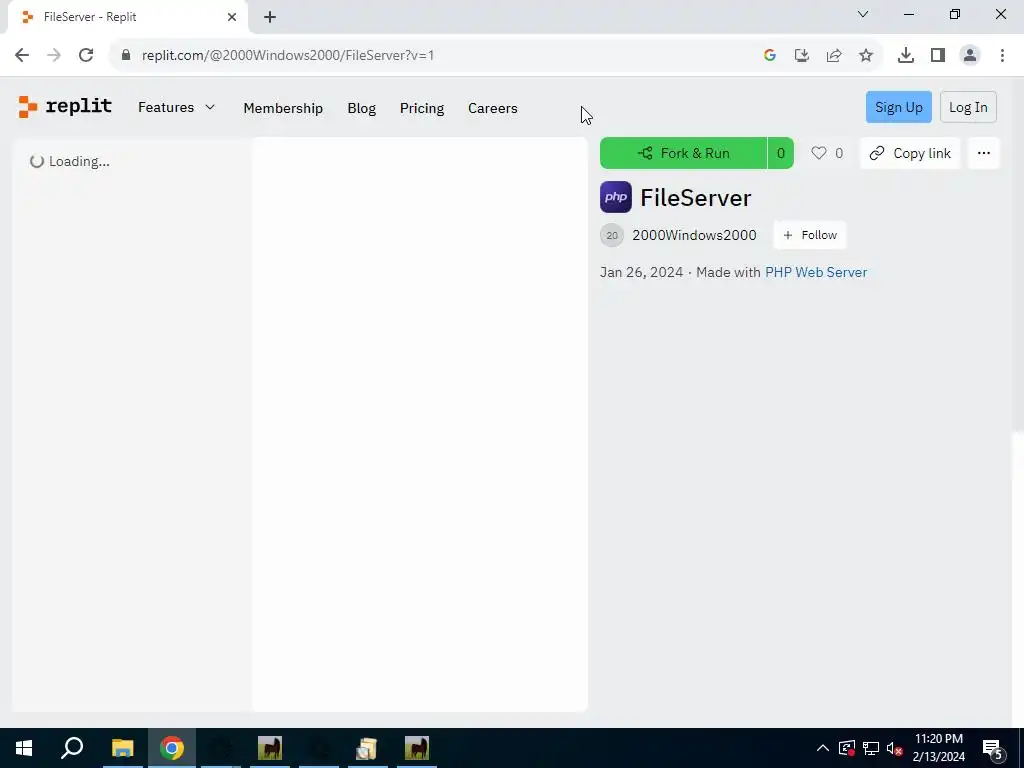Open the Windows Start menu
Screen dimensions: 1024x768
click(24, 748)
